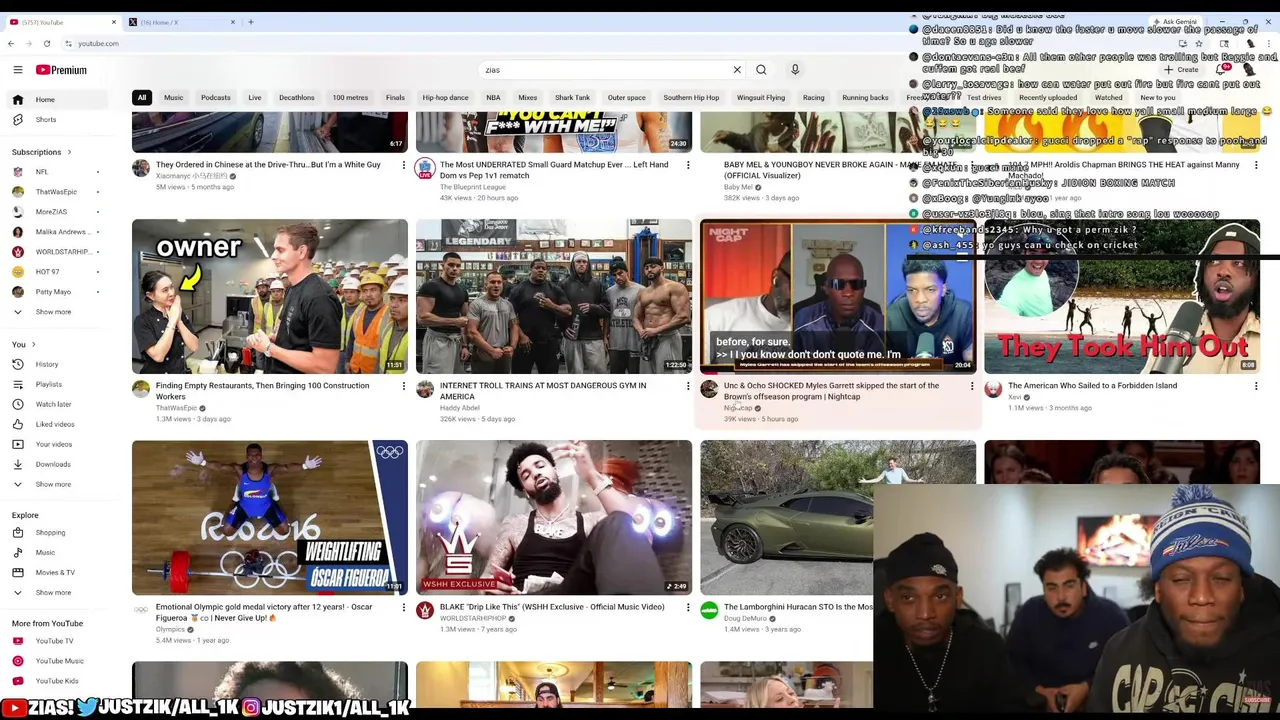Open Haddy Abdel channel name link

[x=459, y=408]
